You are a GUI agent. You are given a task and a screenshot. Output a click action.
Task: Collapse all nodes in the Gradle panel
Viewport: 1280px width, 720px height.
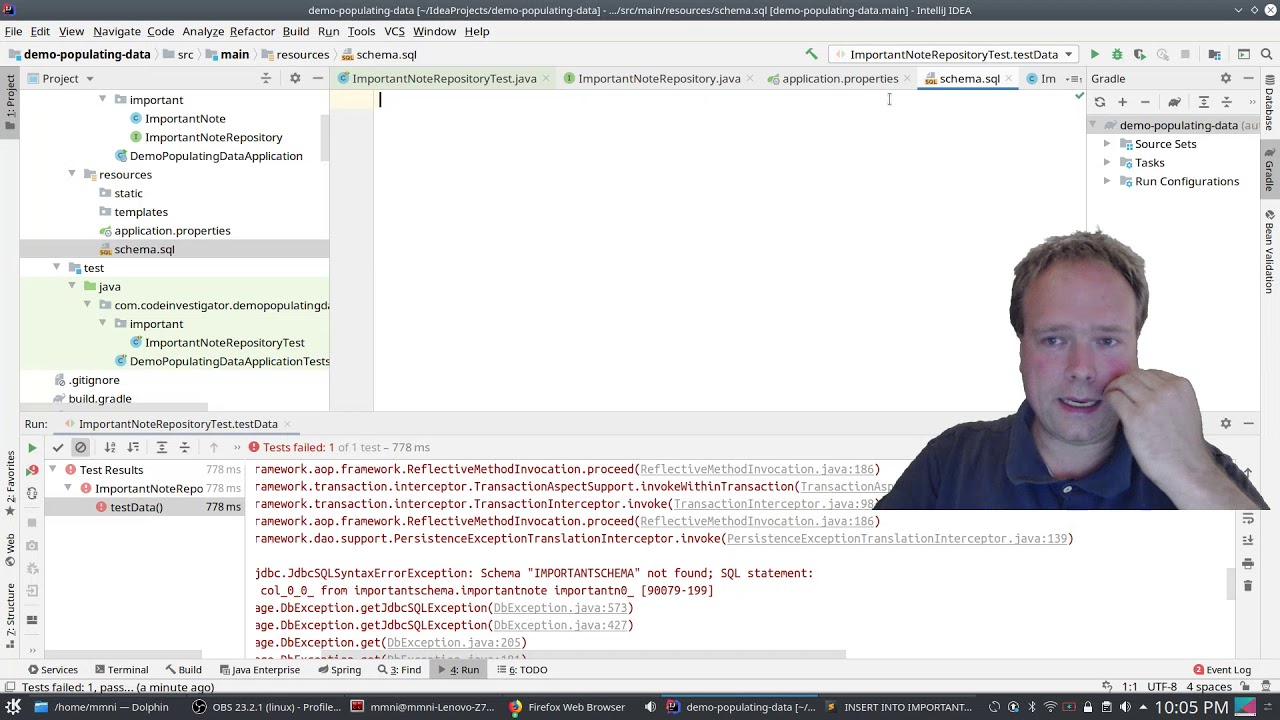1227,102
